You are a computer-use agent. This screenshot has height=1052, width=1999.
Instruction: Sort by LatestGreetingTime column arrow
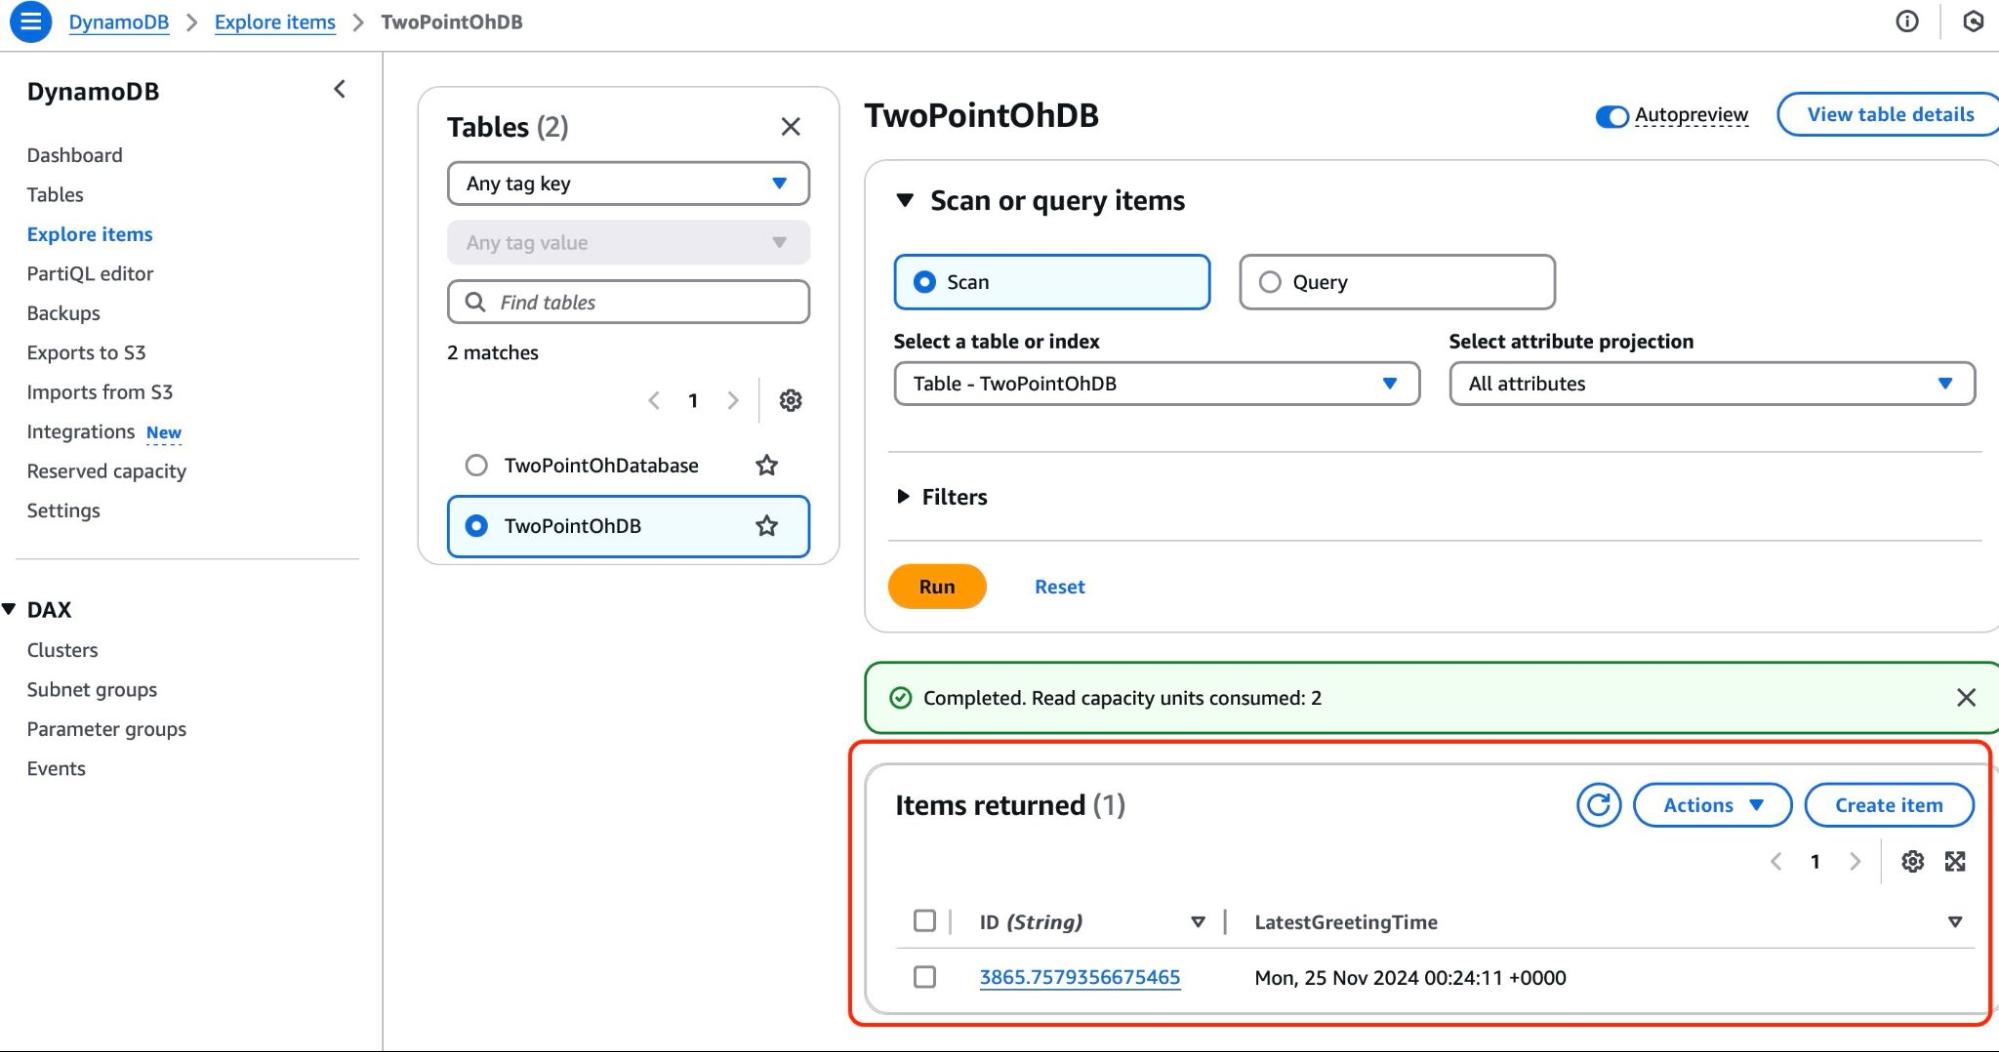(x=1954, y=922)
